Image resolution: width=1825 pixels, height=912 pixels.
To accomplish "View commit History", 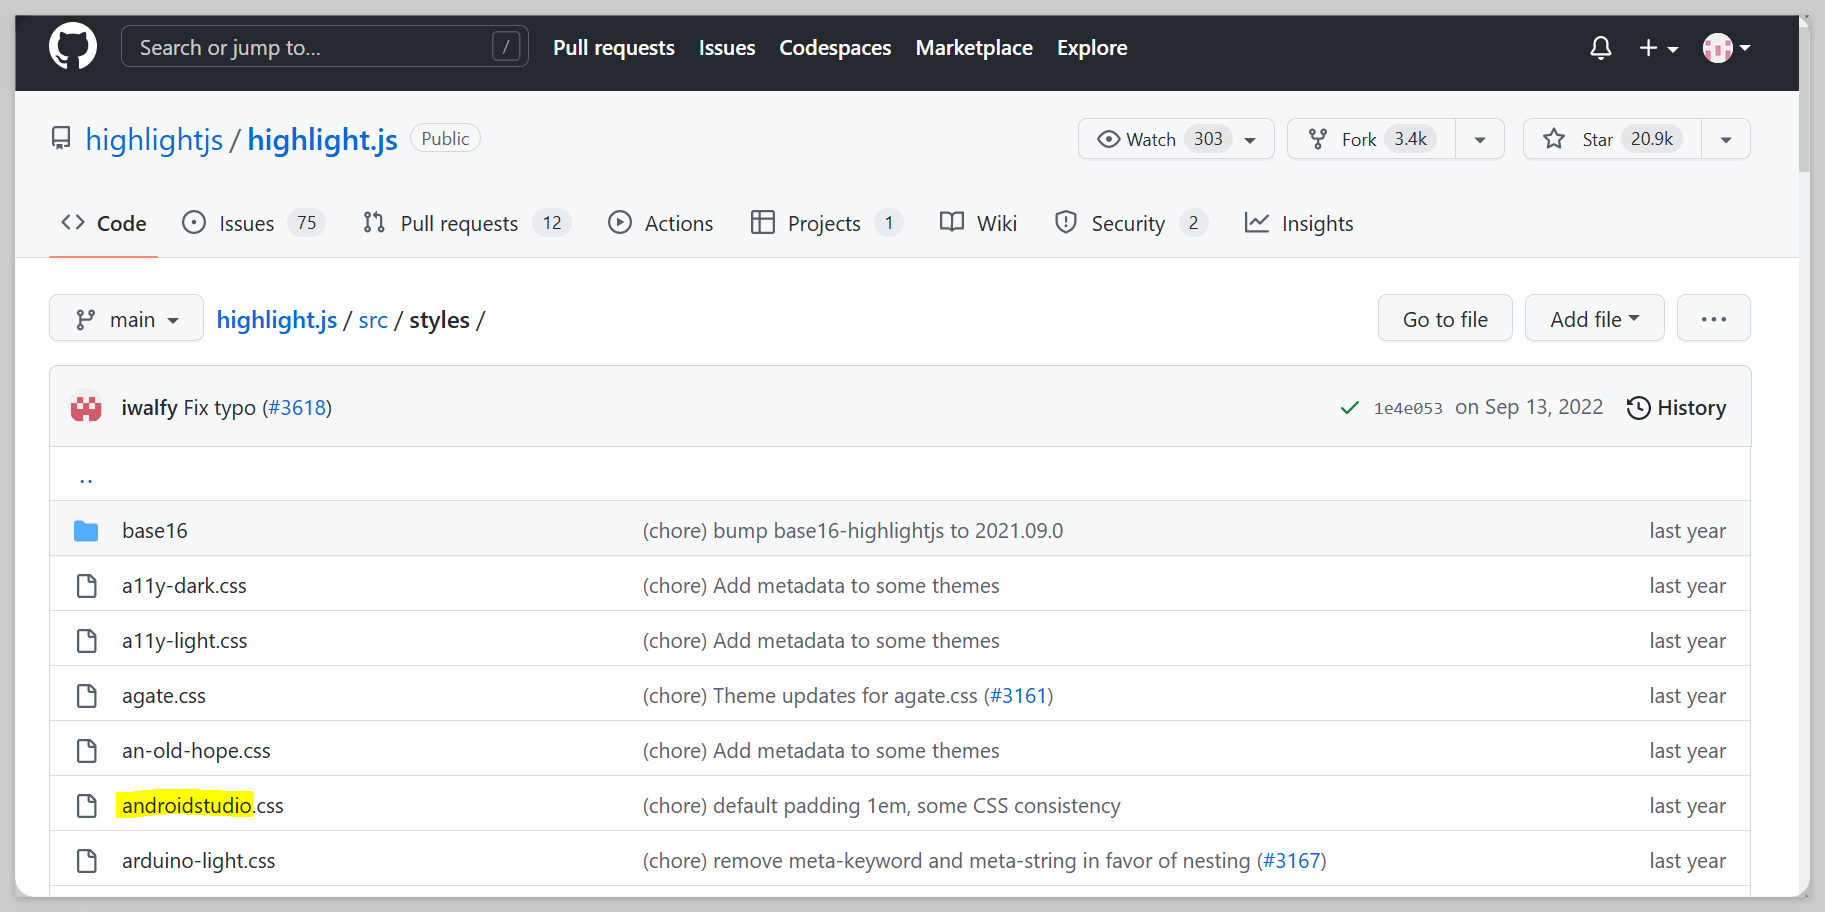I will [x=1676, y=408].
